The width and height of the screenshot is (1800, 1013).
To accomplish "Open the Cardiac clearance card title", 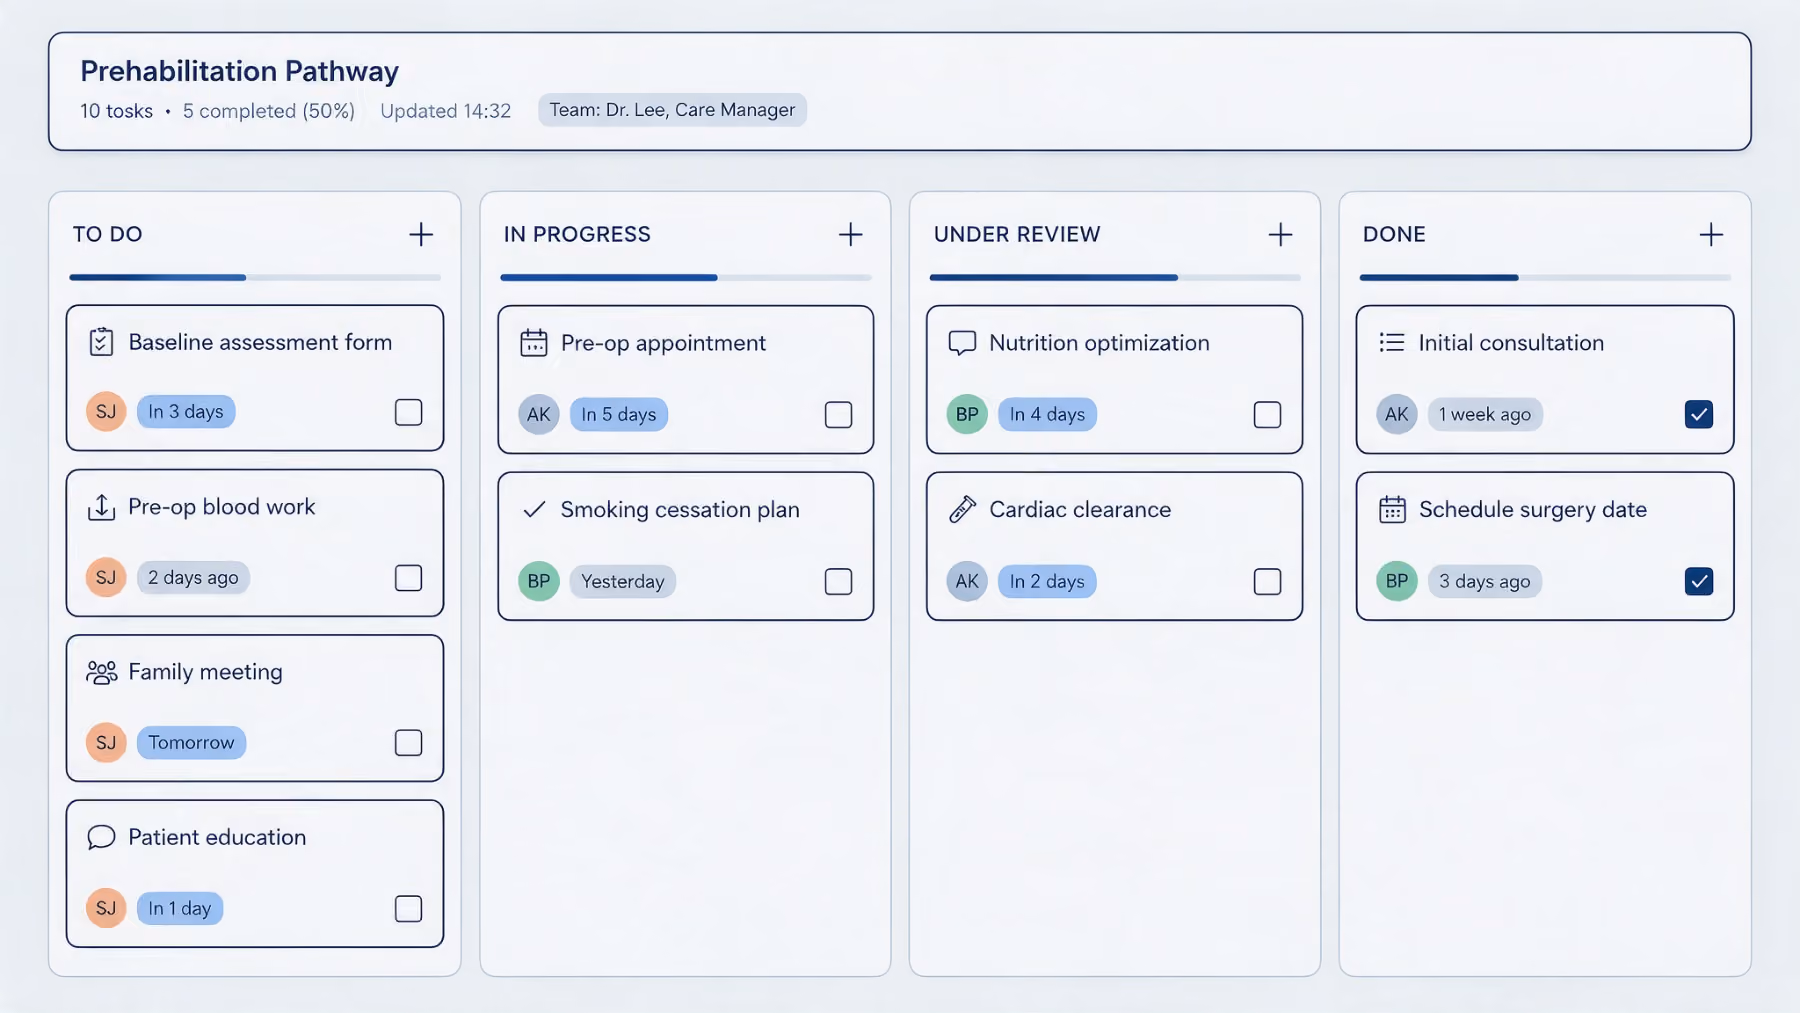I will (x=1080, y=509).
